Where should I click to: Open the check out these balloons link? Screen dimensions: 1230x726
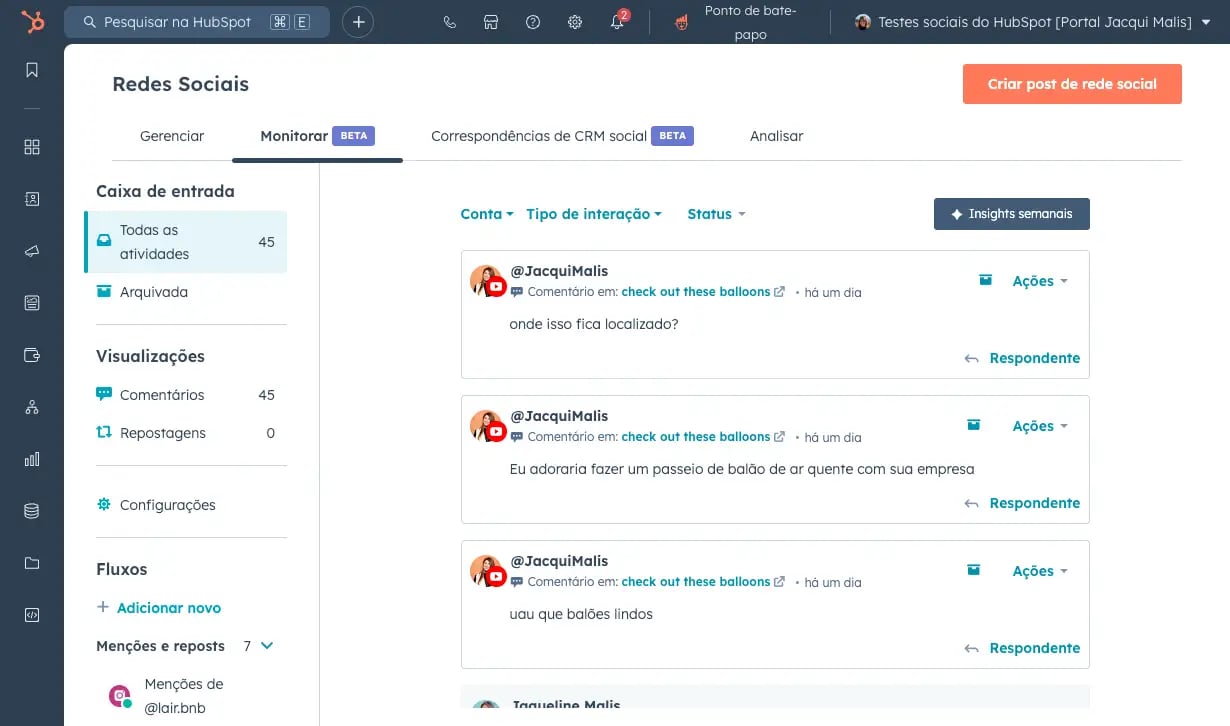coord(697,291)
